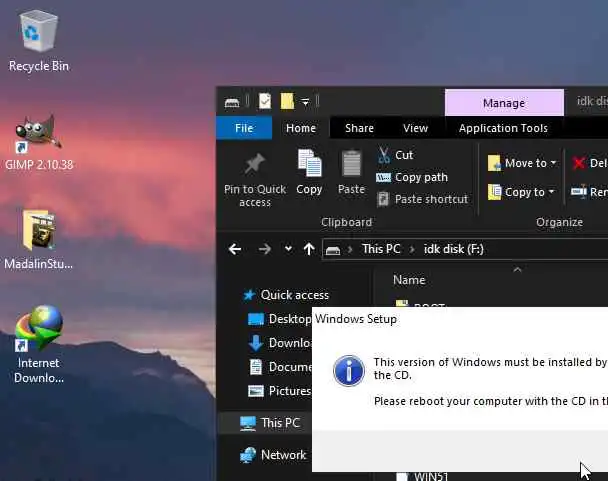This screenshot has width=608, height=481.
Task: Open Downloads in the navigation pane
Action: (x=279, y=343)
